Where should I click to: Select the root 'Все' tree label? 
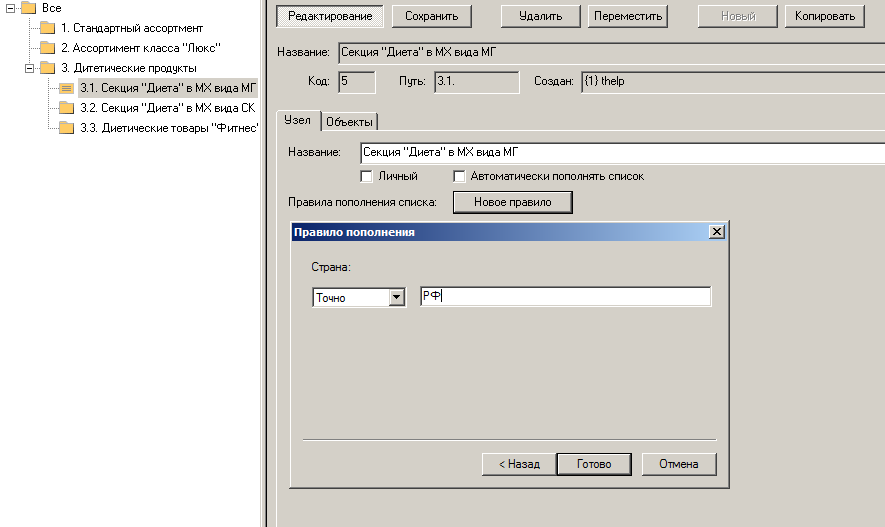point(51,8)
